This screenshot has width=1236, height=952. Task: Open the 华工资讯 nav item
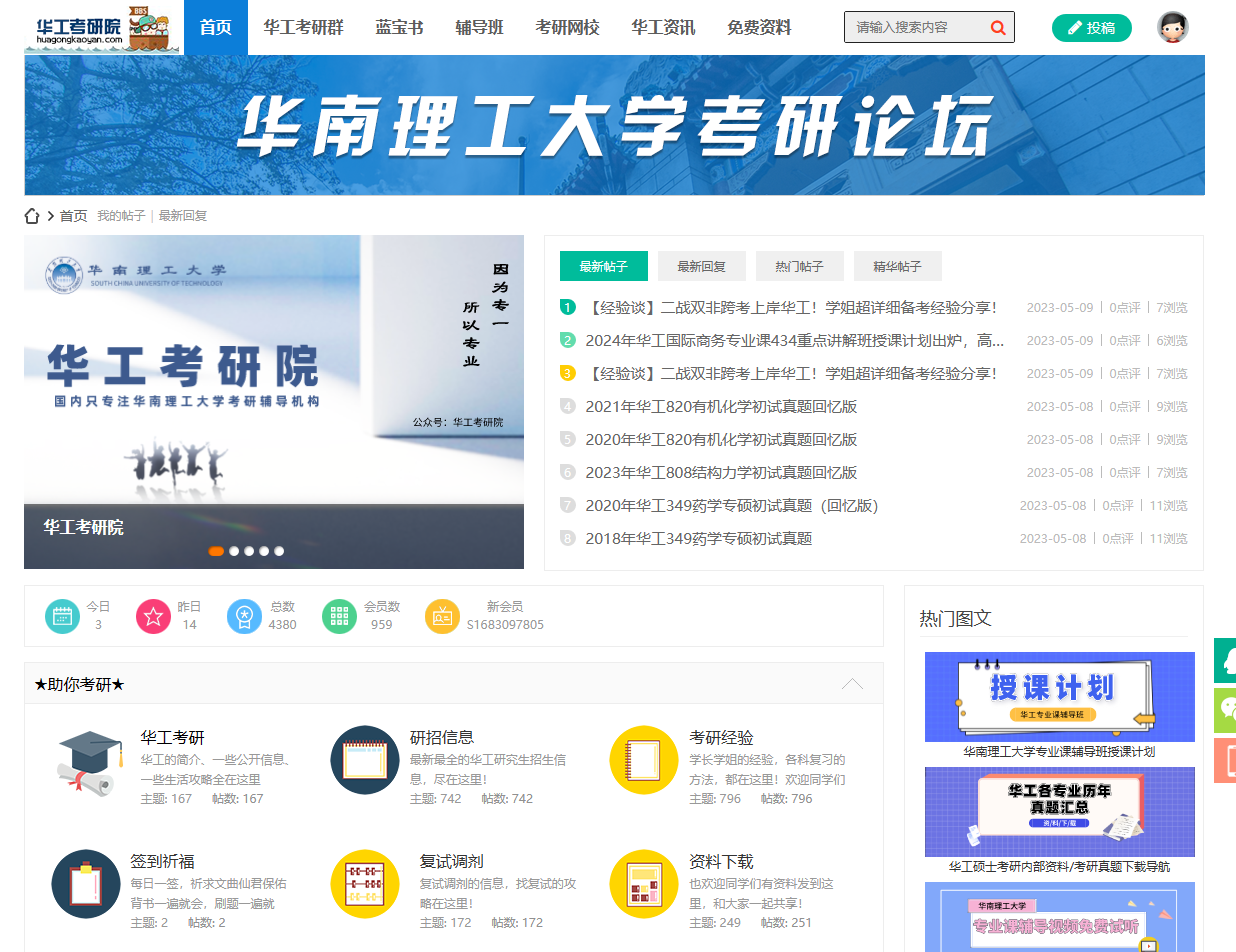(664, 27)
